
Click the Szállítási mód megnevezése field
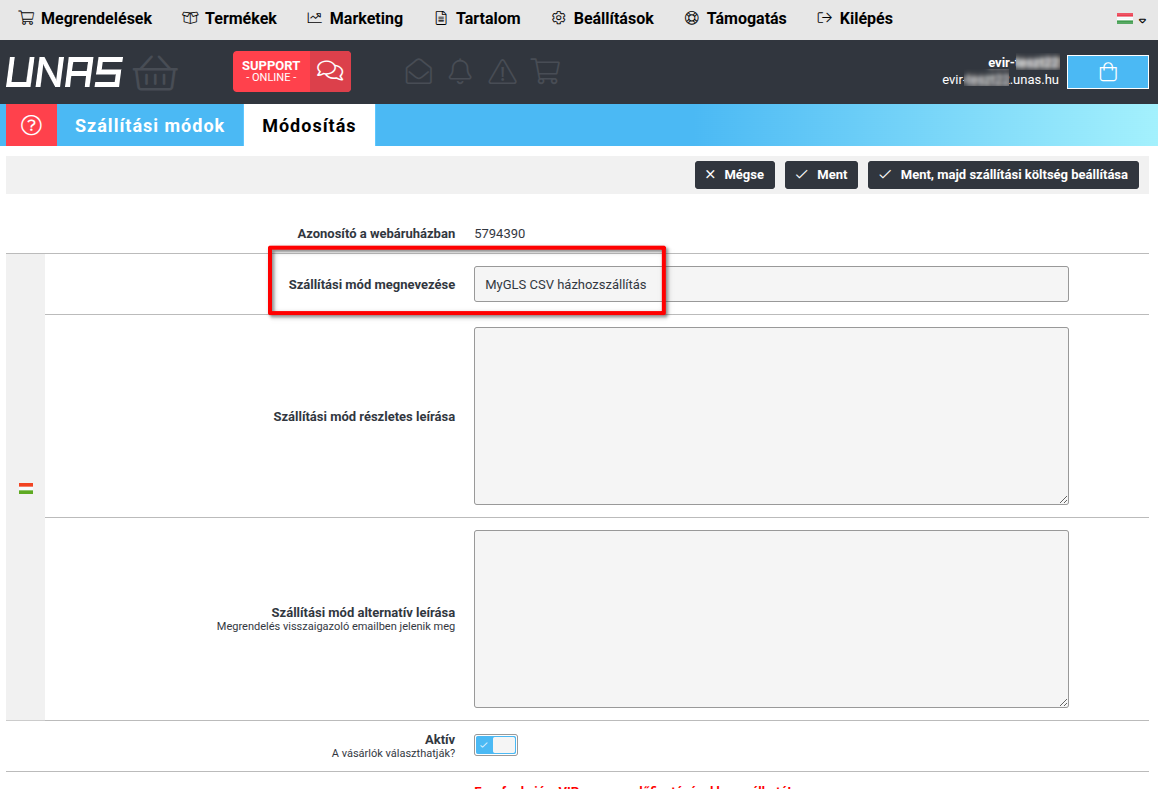tap(771, 284)
